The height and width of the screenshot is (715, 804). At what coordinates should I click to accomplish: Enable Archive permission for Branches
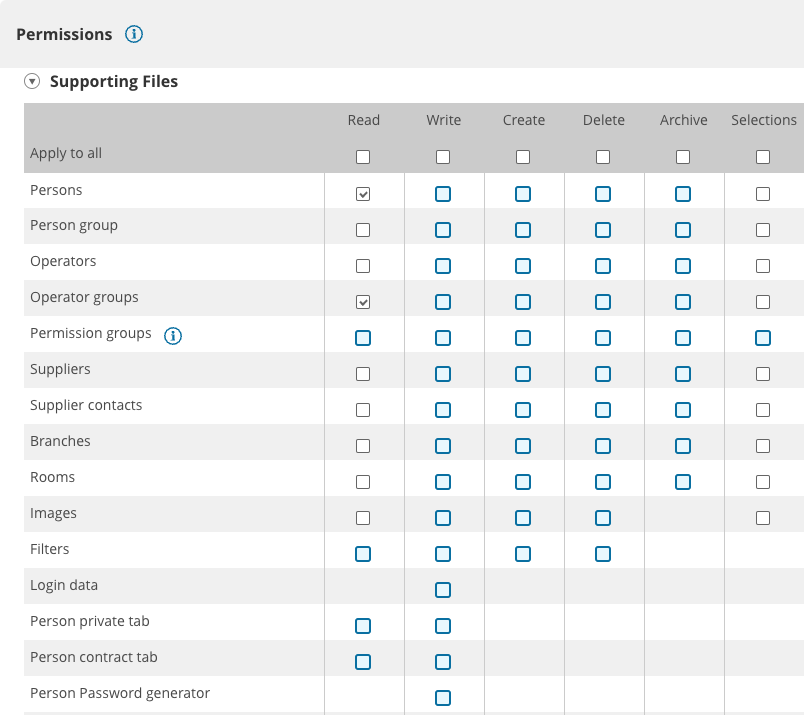tap(683, 445)
